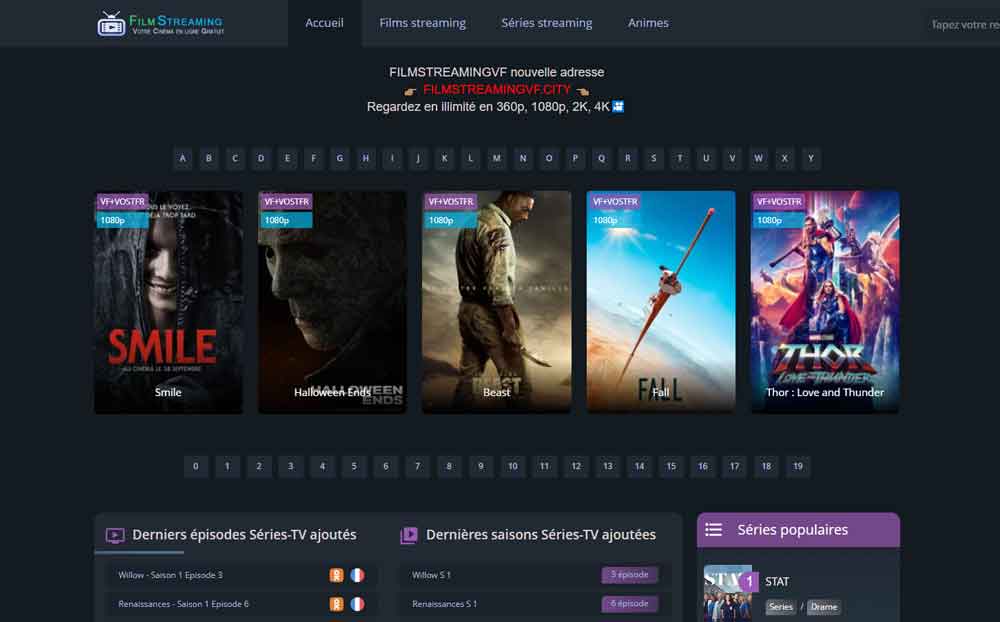
Task: Filter titles by letter B
Action: pos(209,158)
